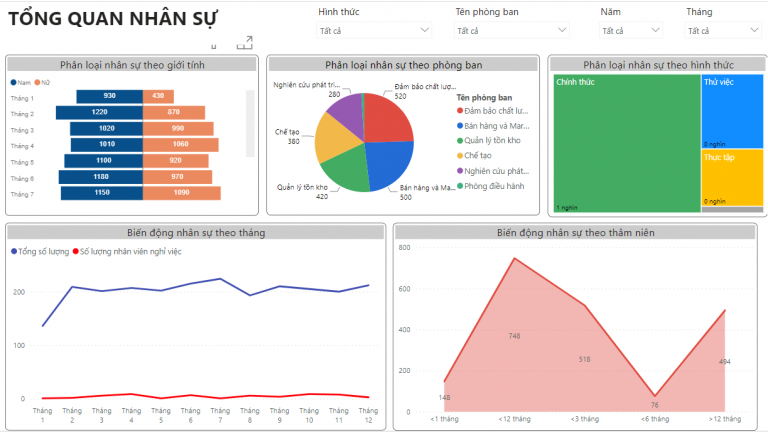This screenshot has height=432, width=768.
Task: Click the Chế tạo legend entry
Action: [x=474, y=156]
